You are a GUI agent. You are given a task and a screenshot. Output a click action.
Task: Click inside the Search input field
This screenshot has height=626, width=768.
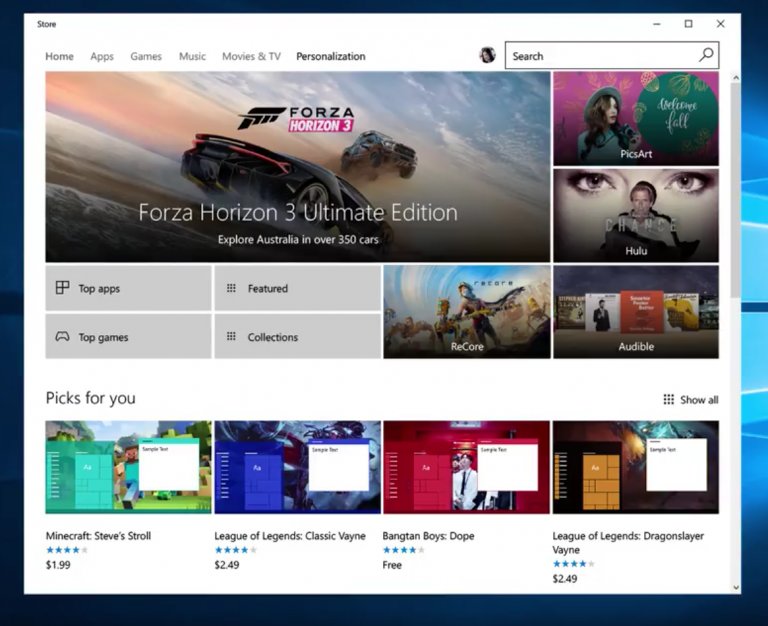point(600,56)
